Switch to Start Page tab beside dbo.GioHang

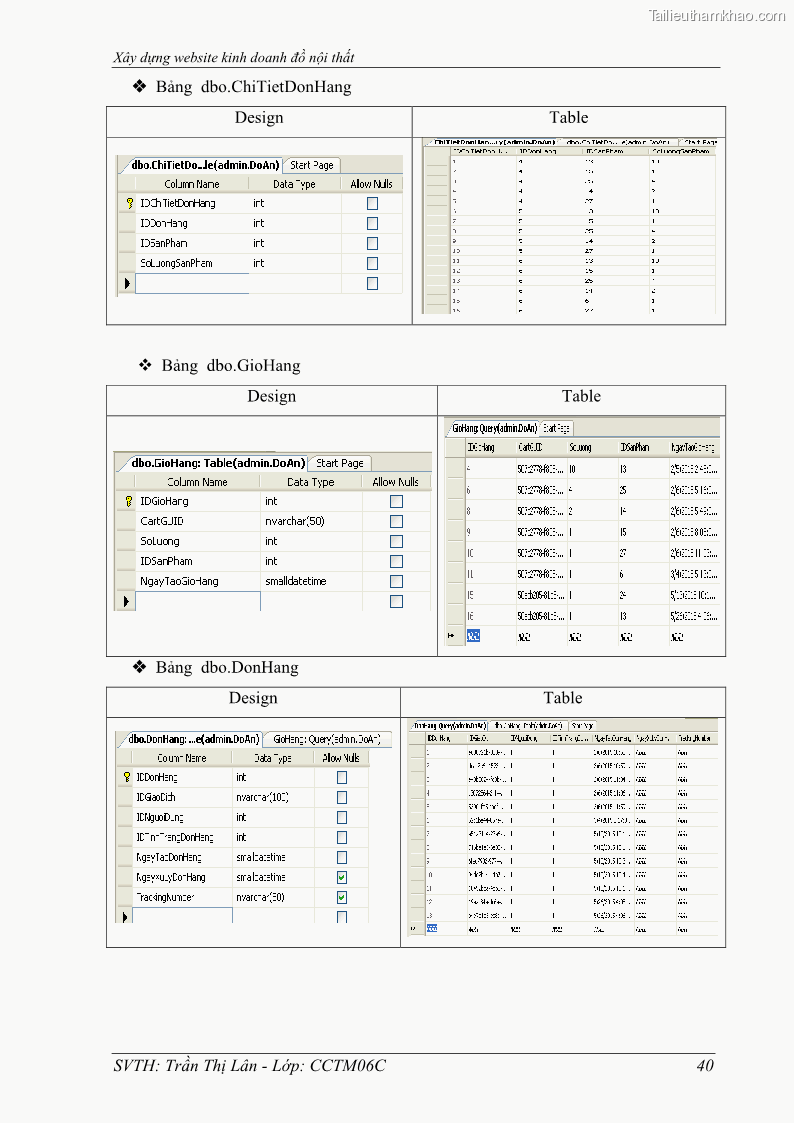coord(340,463)
